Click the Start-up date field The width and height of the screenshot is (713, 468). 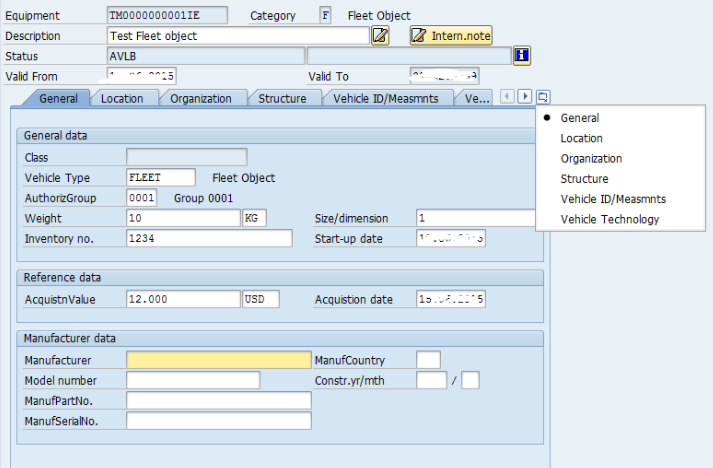[451, 238]
